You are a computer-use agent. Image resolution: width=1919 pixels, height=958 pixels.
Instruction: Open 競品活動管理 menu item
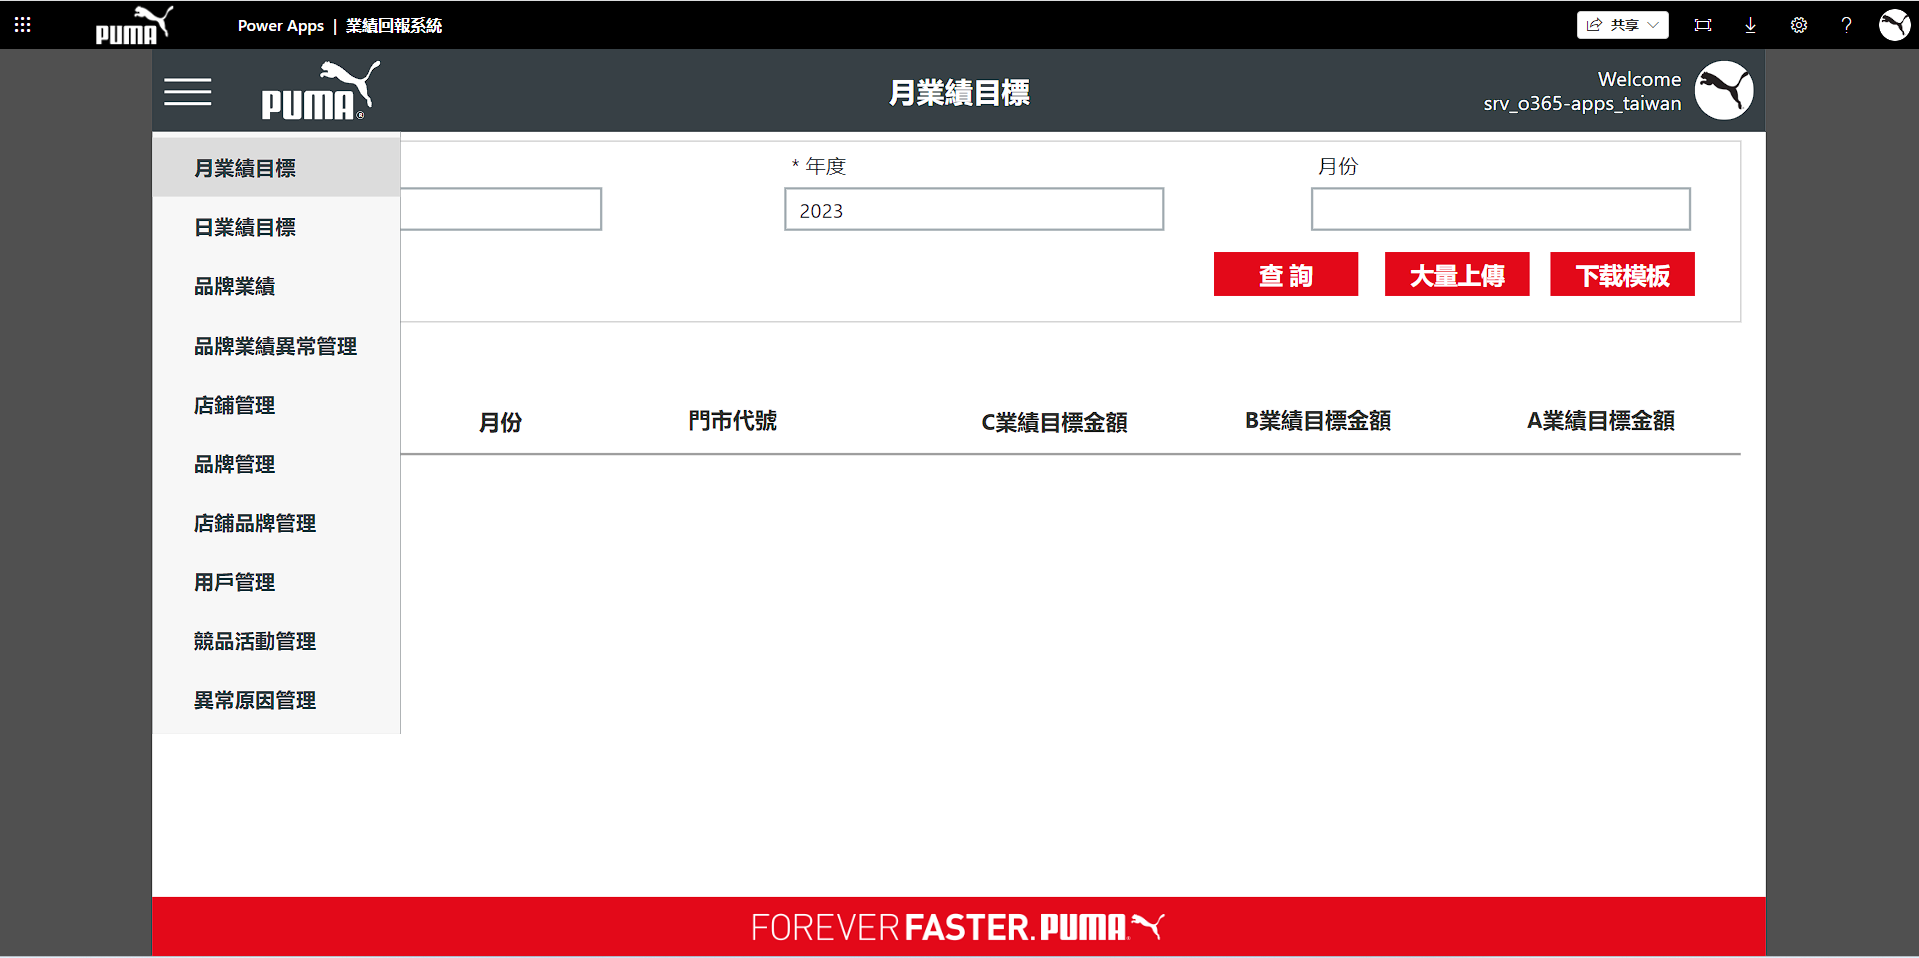(276, 641)
